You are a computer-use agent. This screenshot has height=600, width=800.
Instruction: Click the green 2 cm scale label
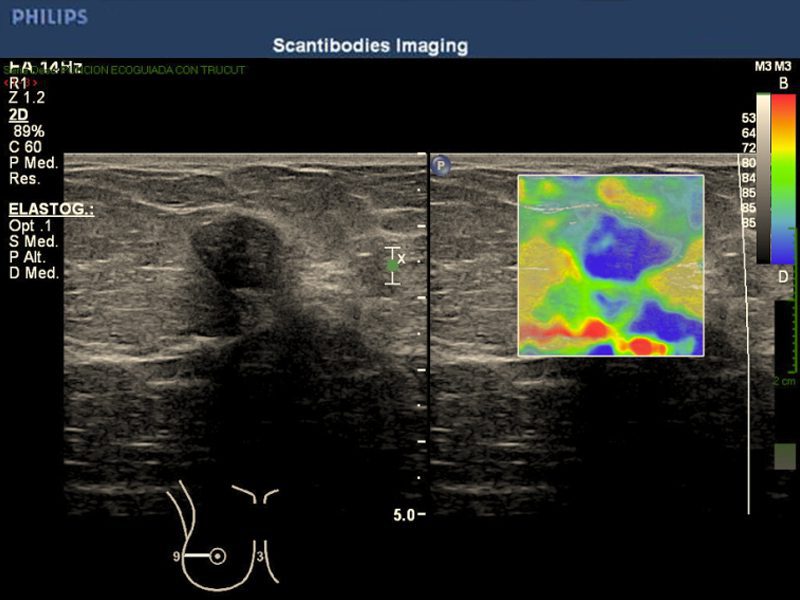(783, 382)
